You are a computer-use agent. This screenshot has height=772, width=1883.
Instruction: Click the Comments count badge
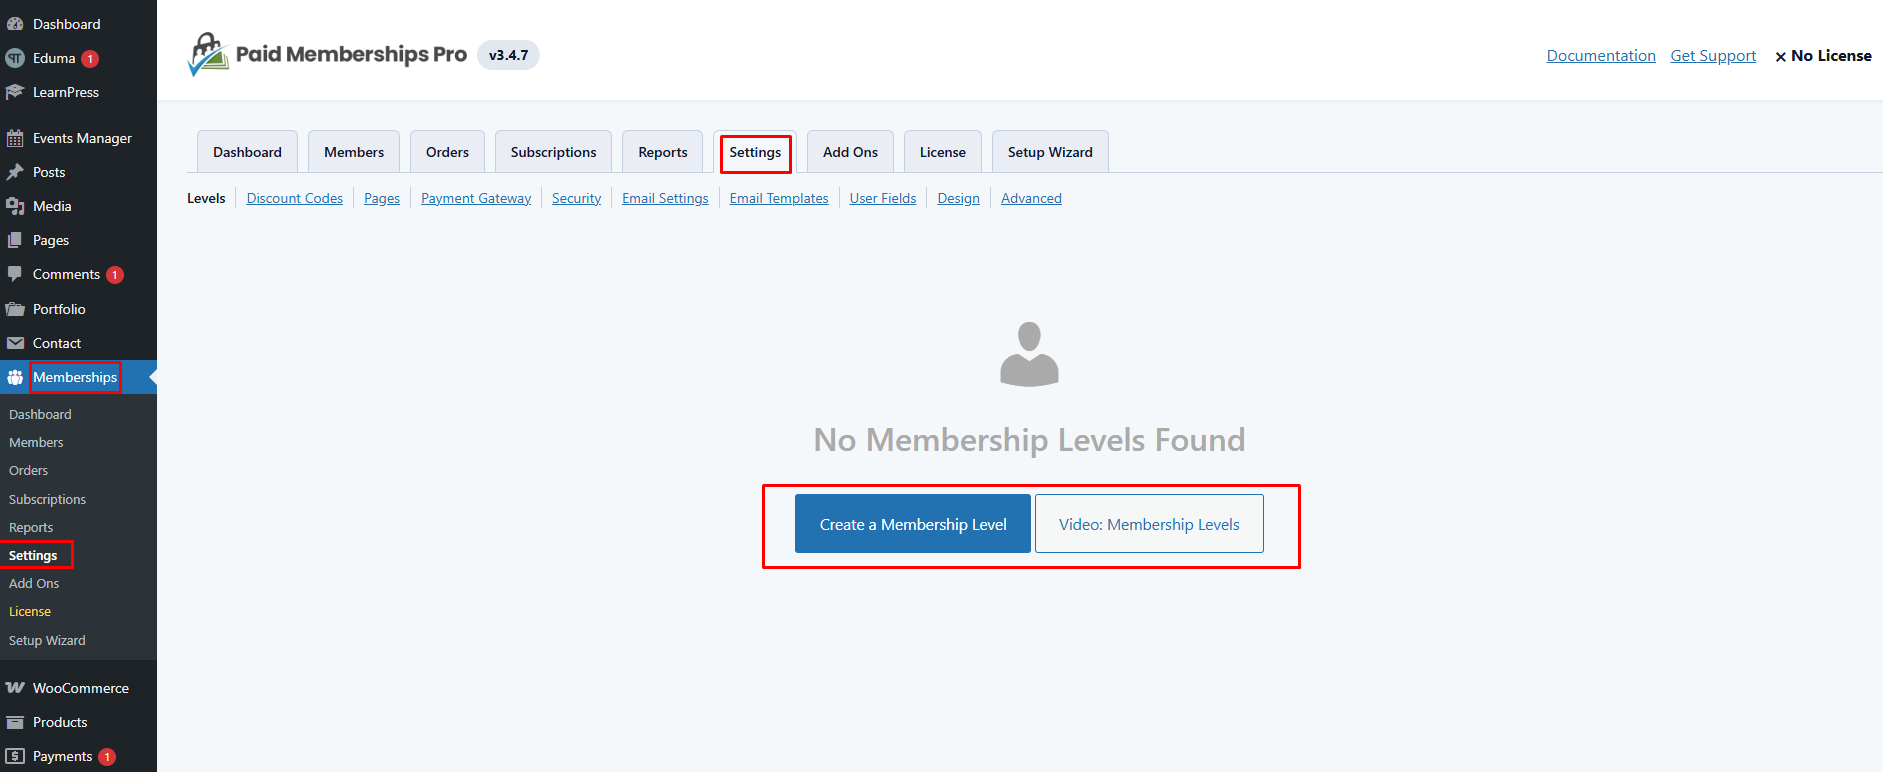click(115, 275)
